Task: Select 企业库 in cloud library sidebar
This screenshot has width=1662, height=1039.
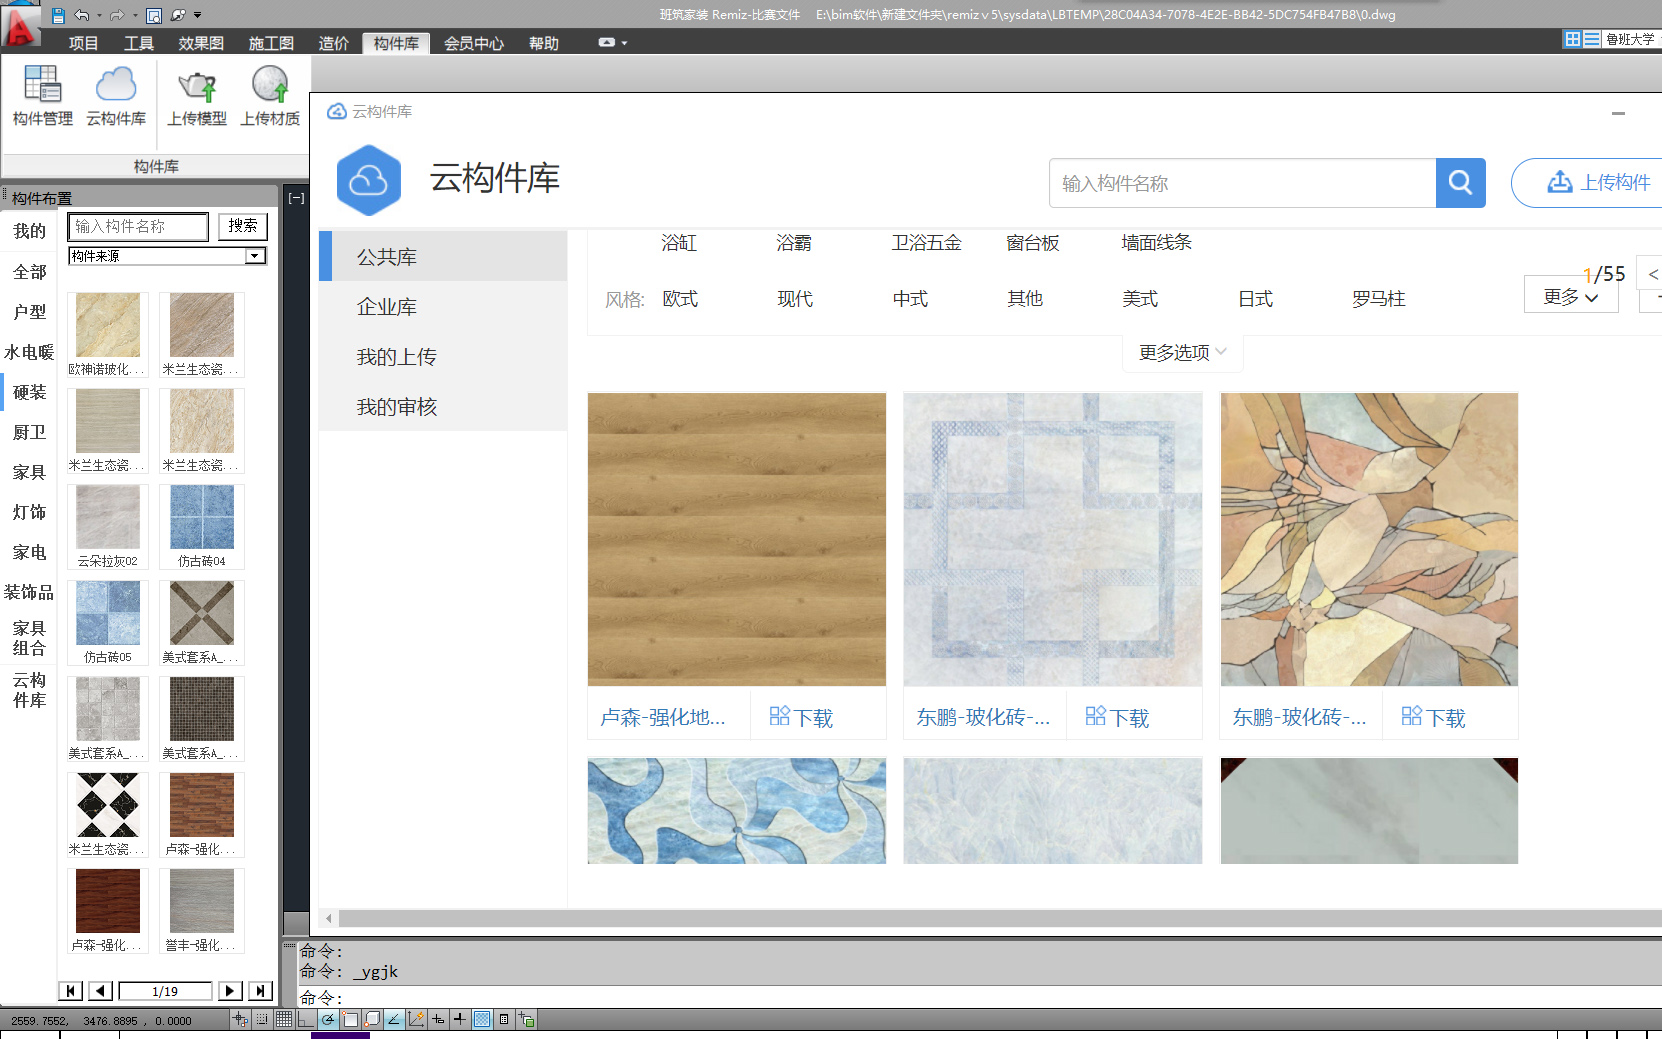Action: pos(443,306)
